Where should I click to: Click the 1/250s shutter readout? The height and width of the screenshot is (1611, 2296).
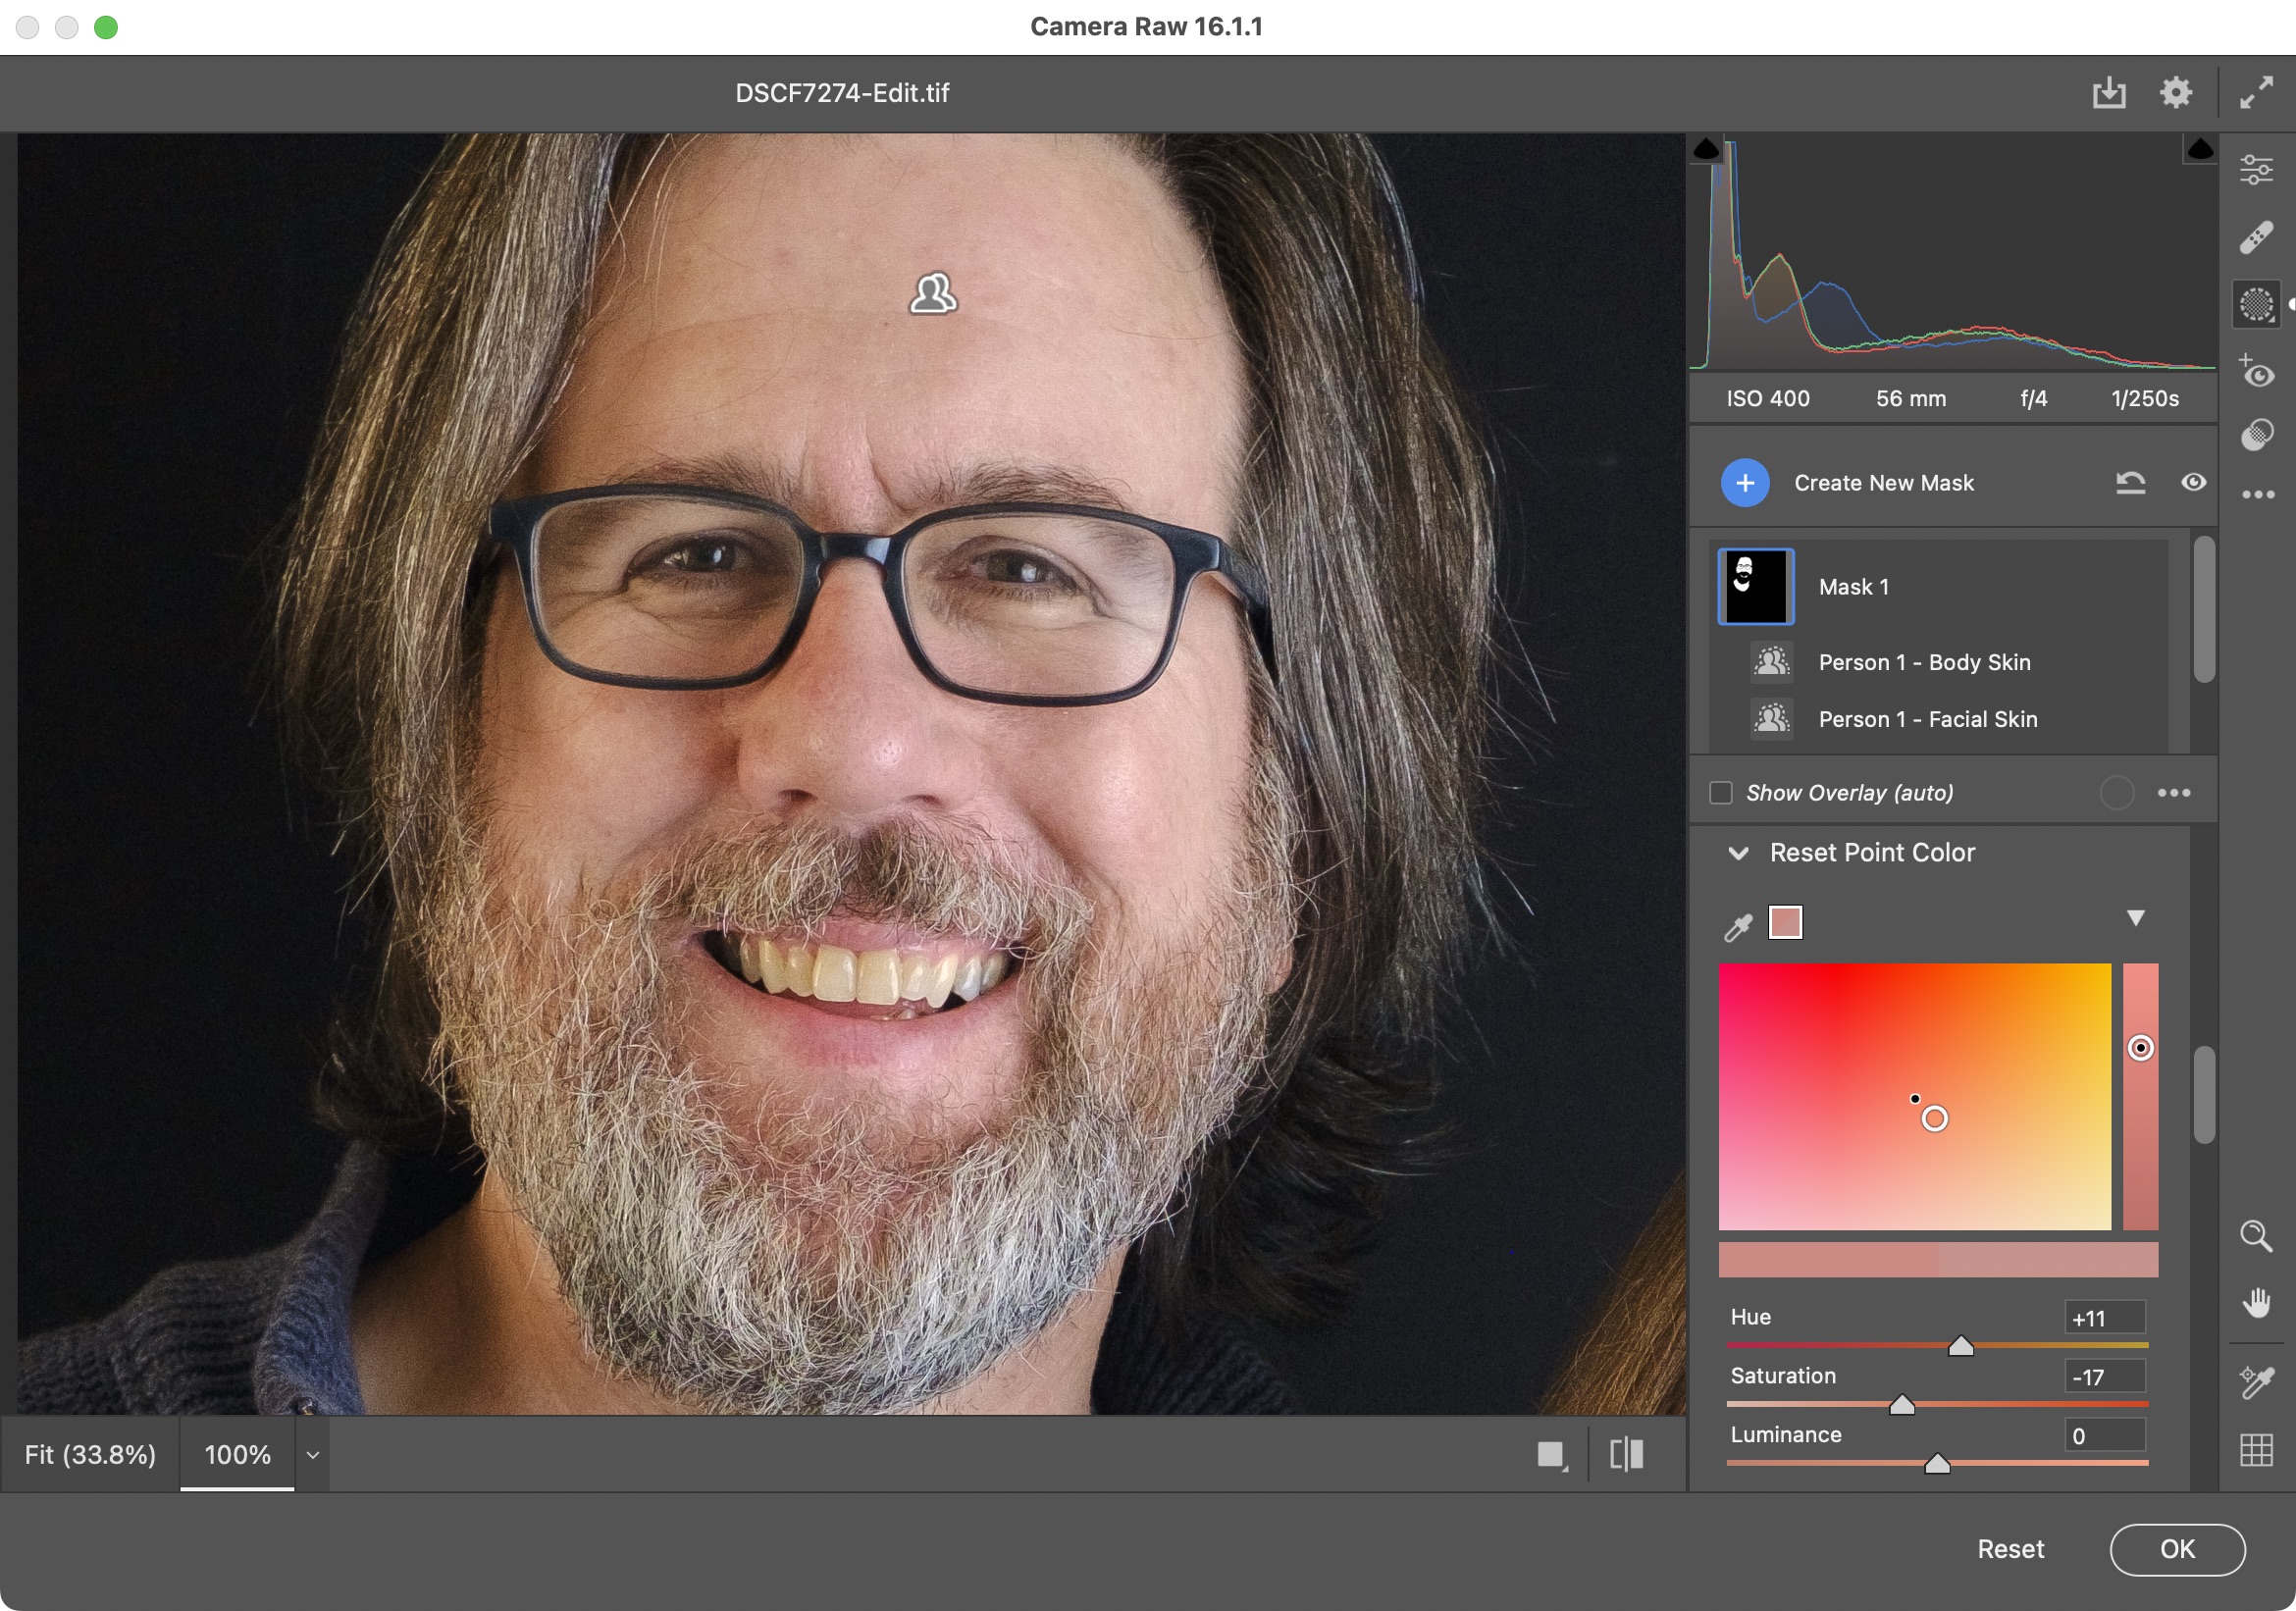pyautogui.click(x=2144, y=398)
